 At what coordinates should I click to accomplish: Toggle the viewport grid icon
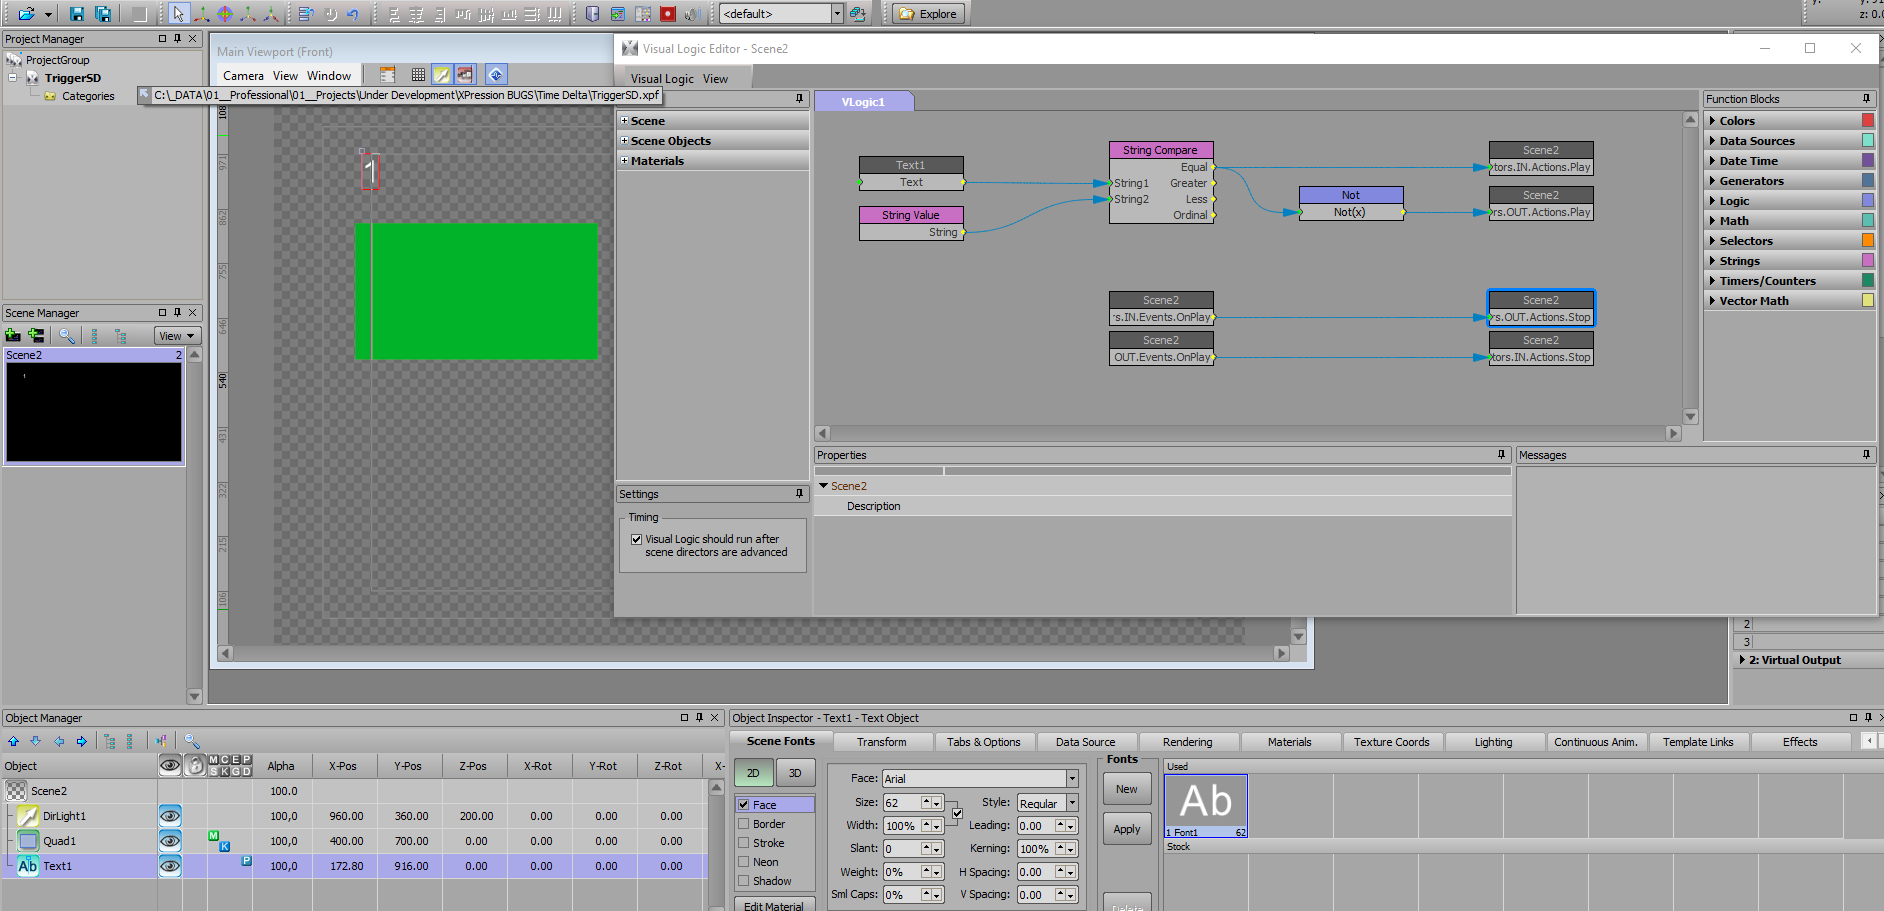pyautogui.click(x=418, y=75)
